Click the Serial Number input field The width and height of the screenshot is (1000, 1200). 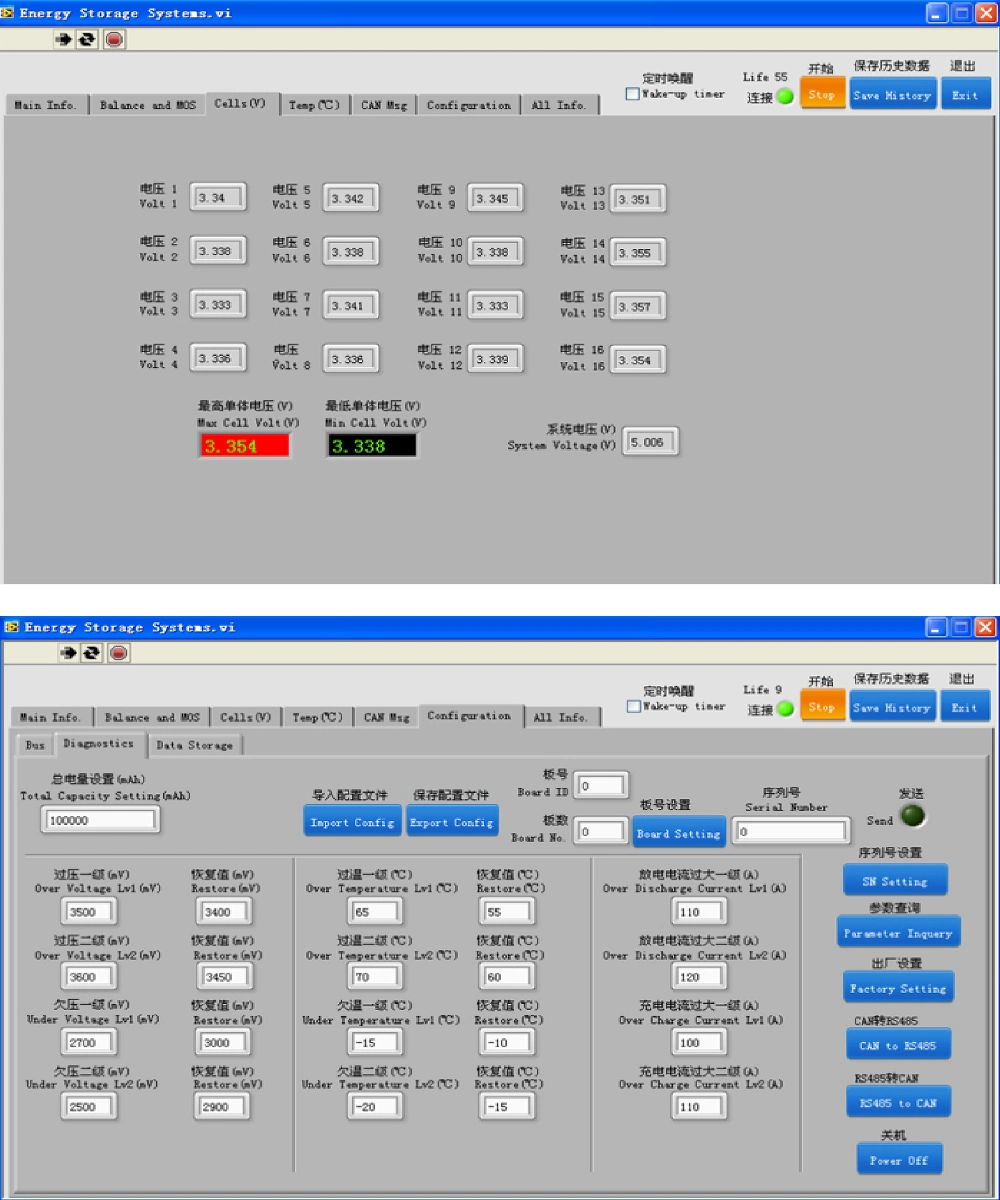[790, 831]
